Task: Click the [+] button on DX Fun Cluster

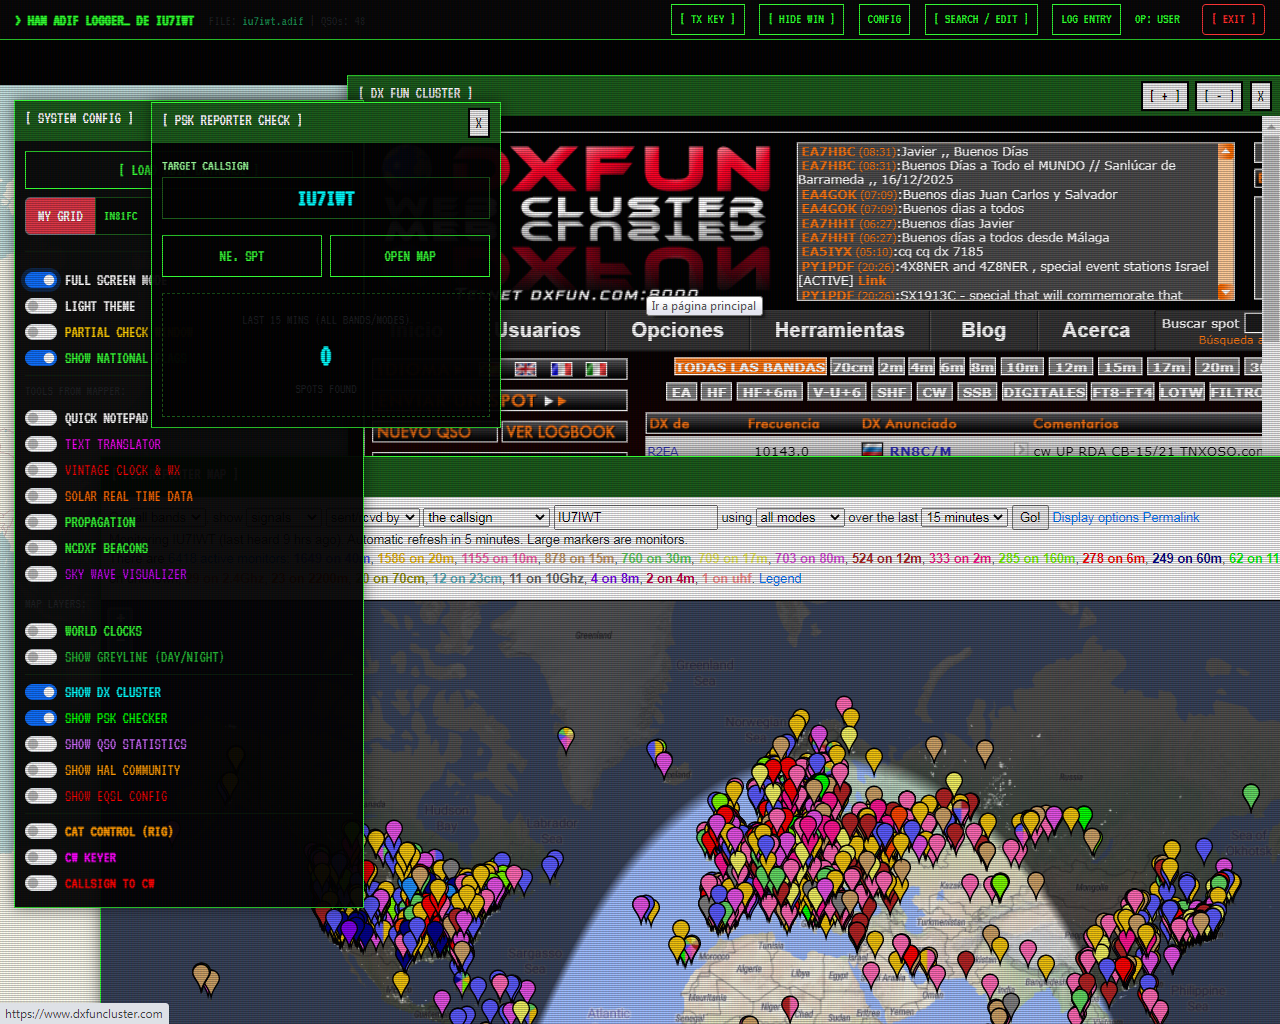Action: point(1164,96)
